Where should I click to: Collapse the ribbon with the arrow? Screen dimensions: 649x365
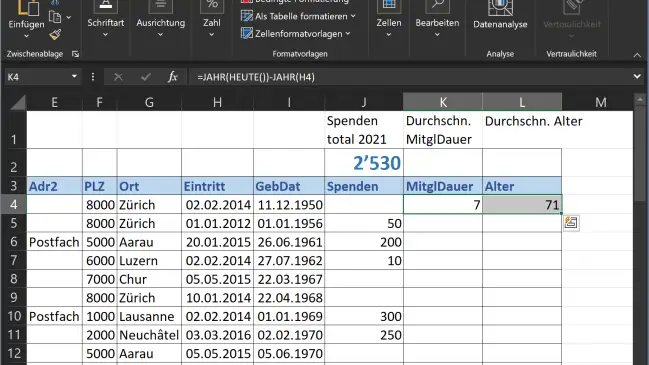[x=637, y=55]
